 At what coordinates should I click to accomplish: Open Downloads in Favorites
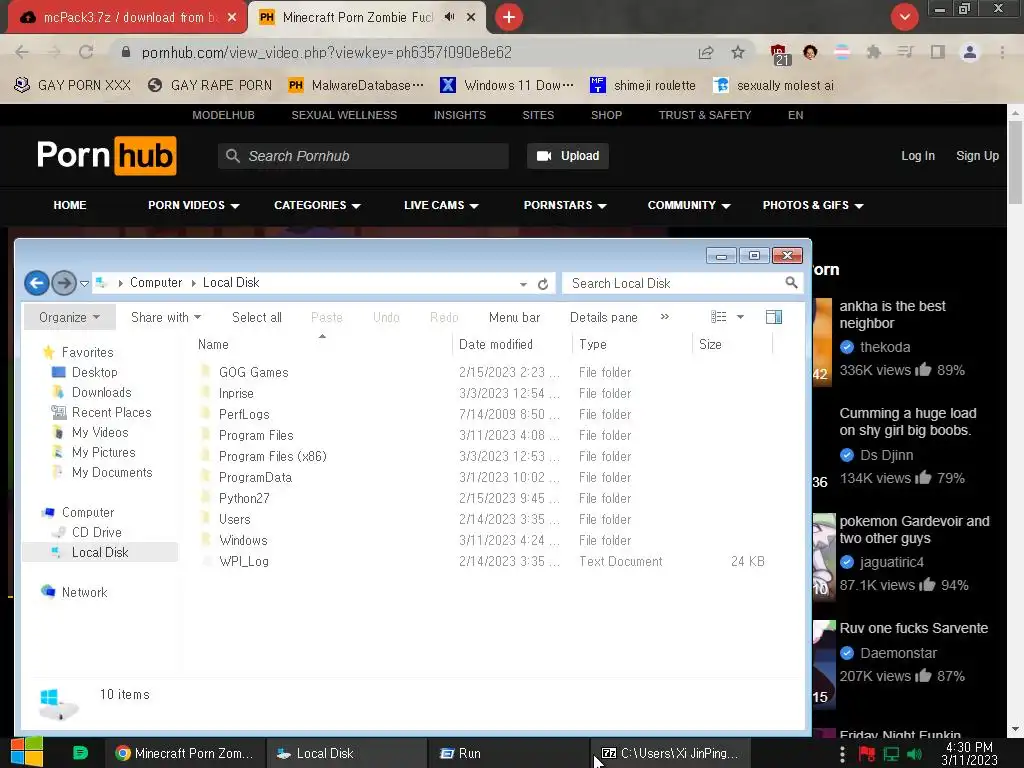[x=101, y=392]
